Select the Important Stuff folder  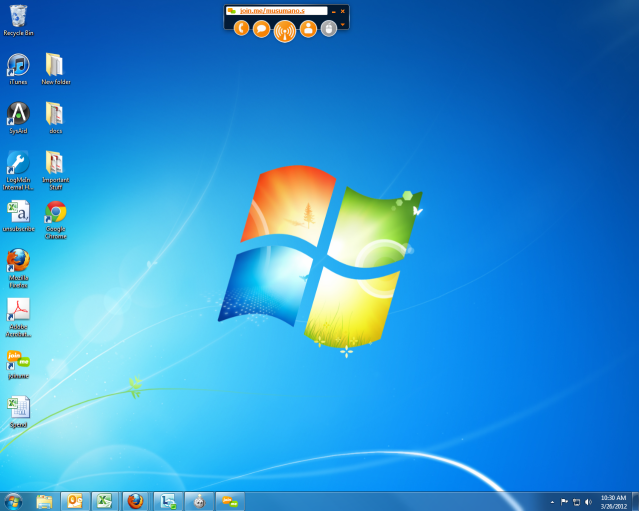pyautogui.click(x=55, y=170)
